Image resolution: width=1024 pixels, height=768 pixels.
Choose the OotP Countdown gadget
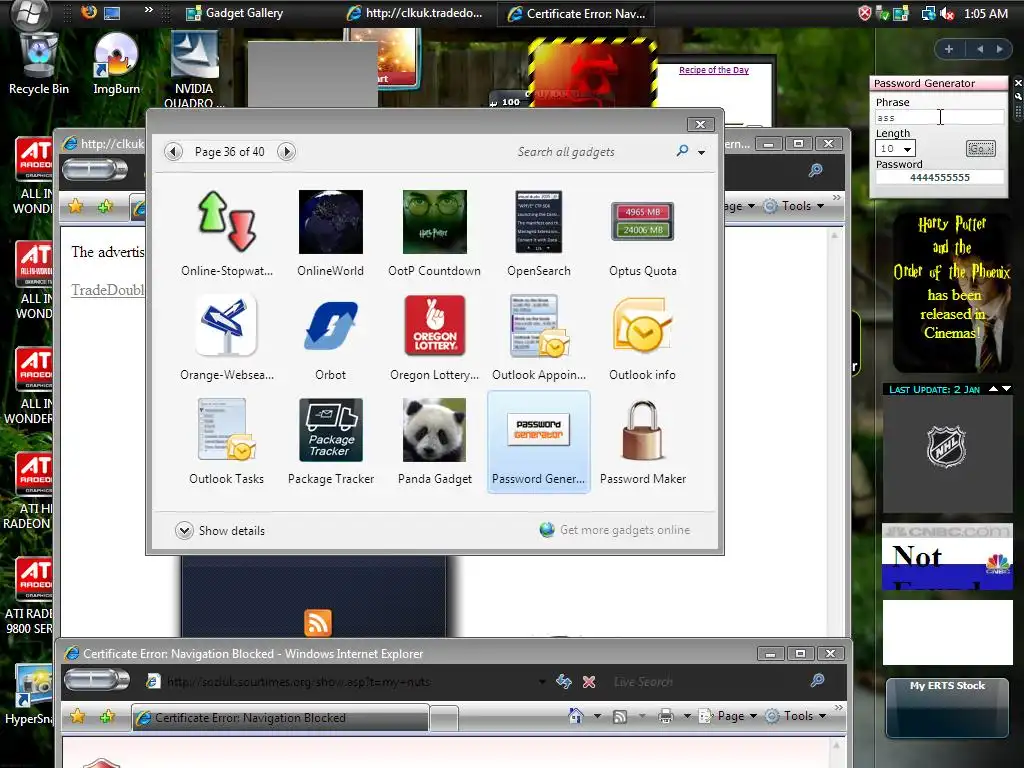pos(434,222)
